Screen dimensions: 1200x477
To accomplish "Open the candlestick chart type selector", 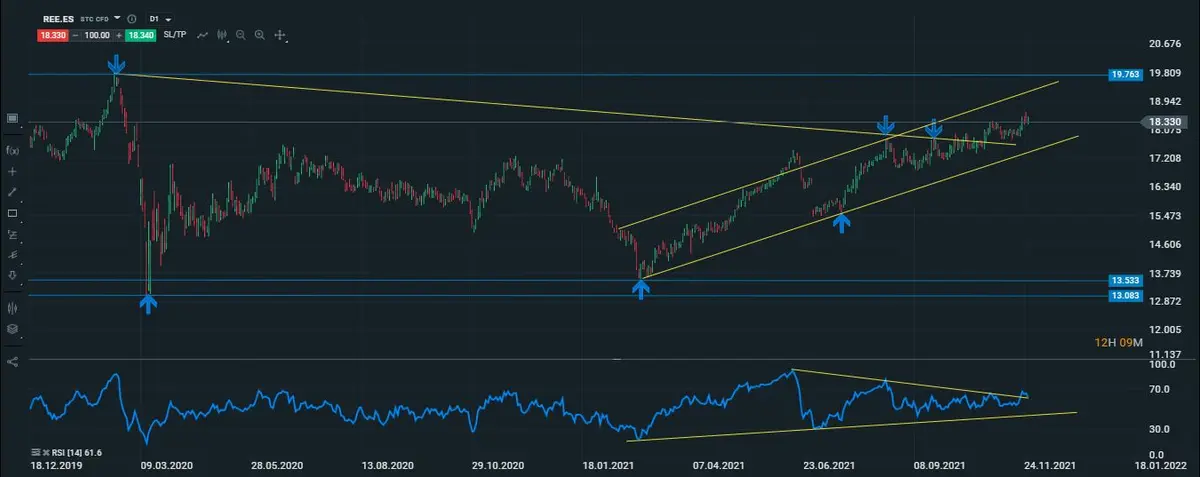I will point(221,35).
